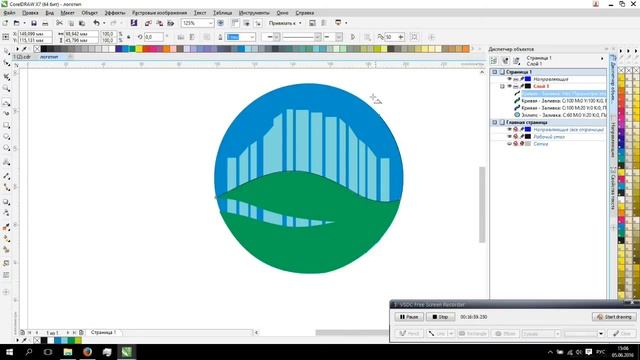
Task: Collapse the Главная страница tree node
Action: 495,122
